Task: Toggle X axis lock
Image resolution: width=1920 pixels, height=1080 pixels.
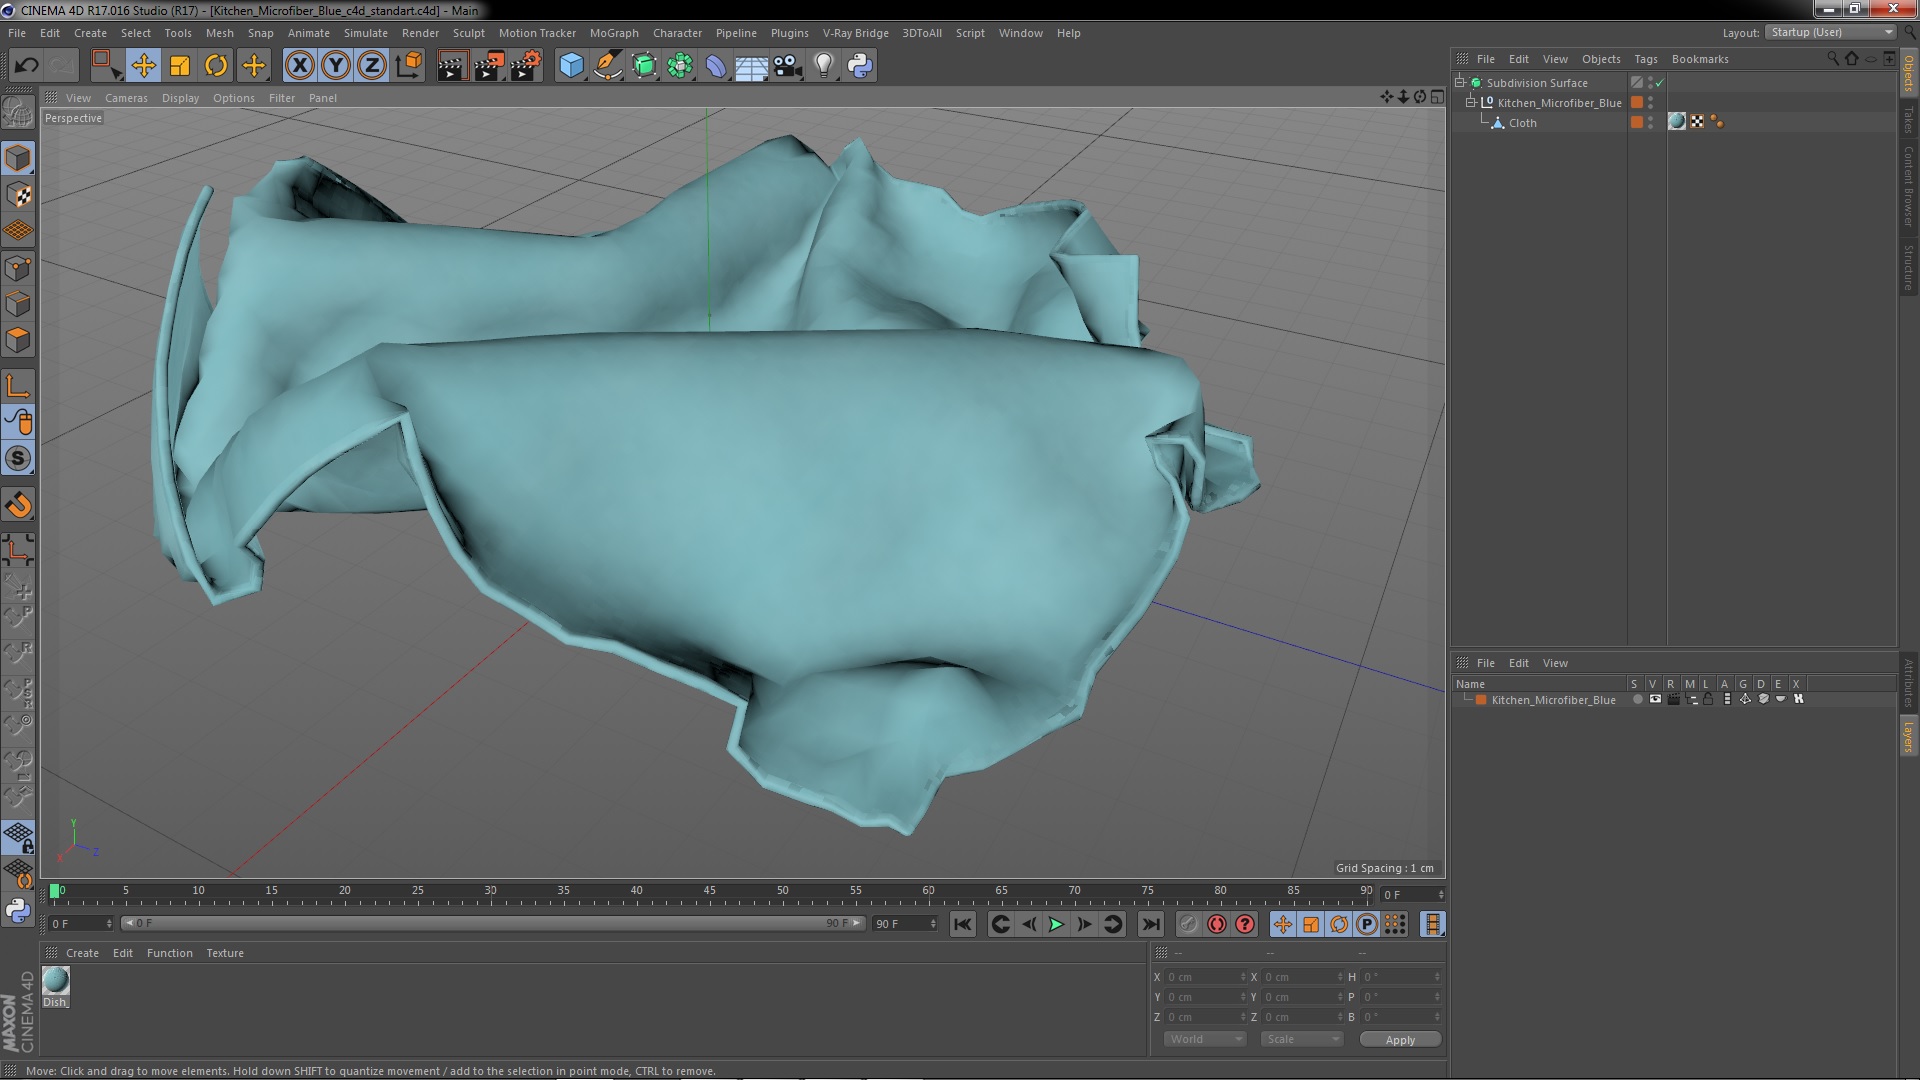Action: pyautogui.click(x=299, y=66)
